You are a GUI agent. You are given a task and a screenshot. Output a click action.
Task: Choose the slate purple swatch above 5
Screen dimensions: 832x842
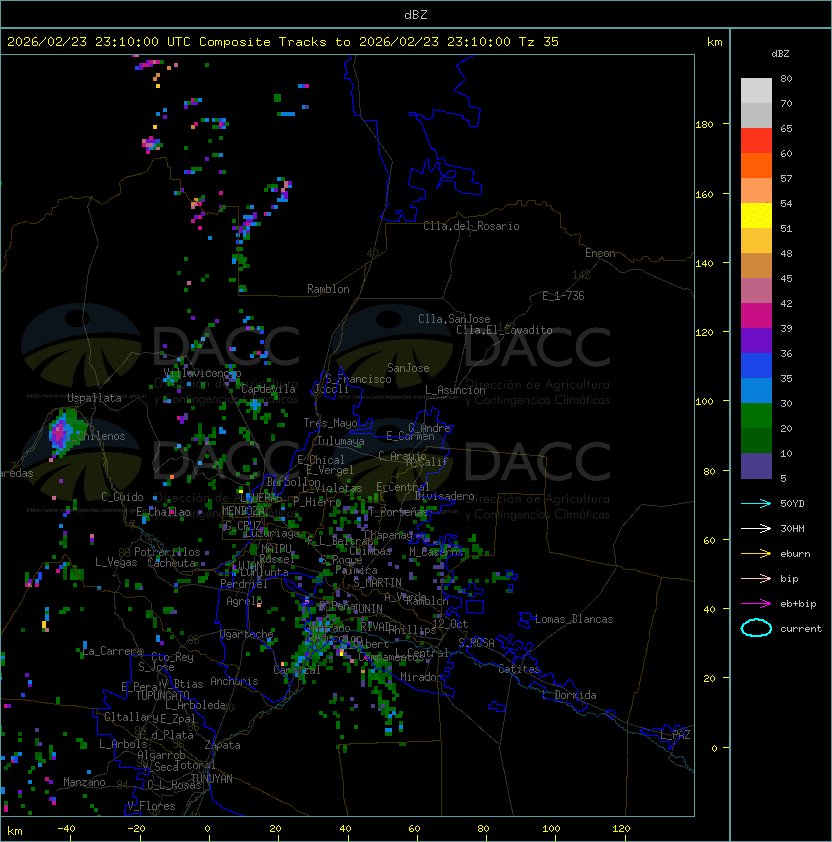(756, 466)
